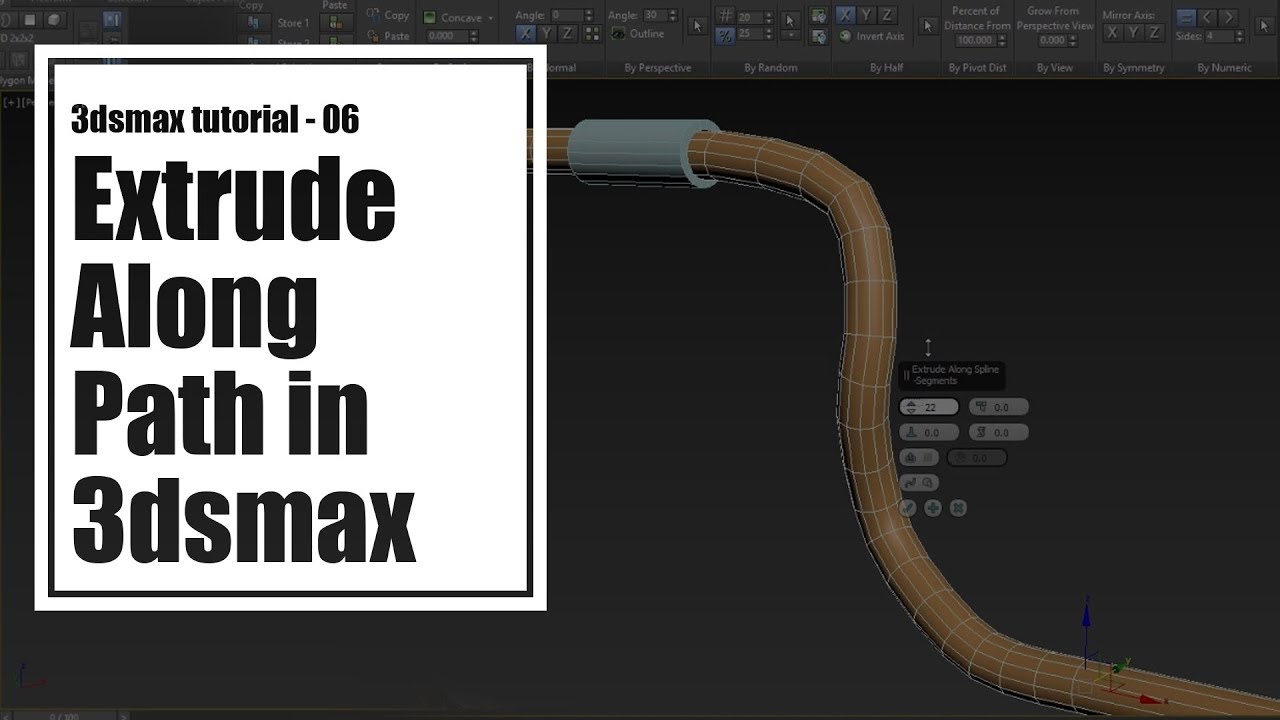Enable the # number mode in By Random
The width and height of the screenshot is (1280, 720).
(726, 16)
